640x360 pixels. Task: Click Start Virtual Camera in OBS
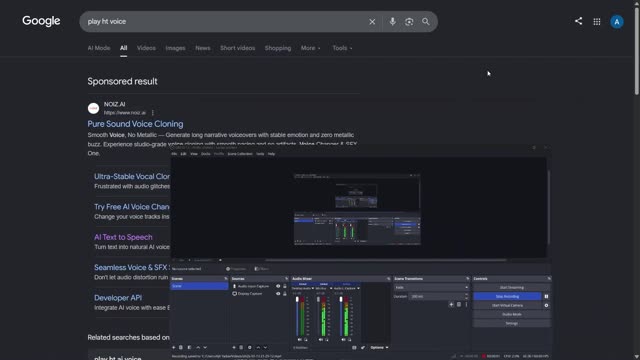(x=507, y=305)
